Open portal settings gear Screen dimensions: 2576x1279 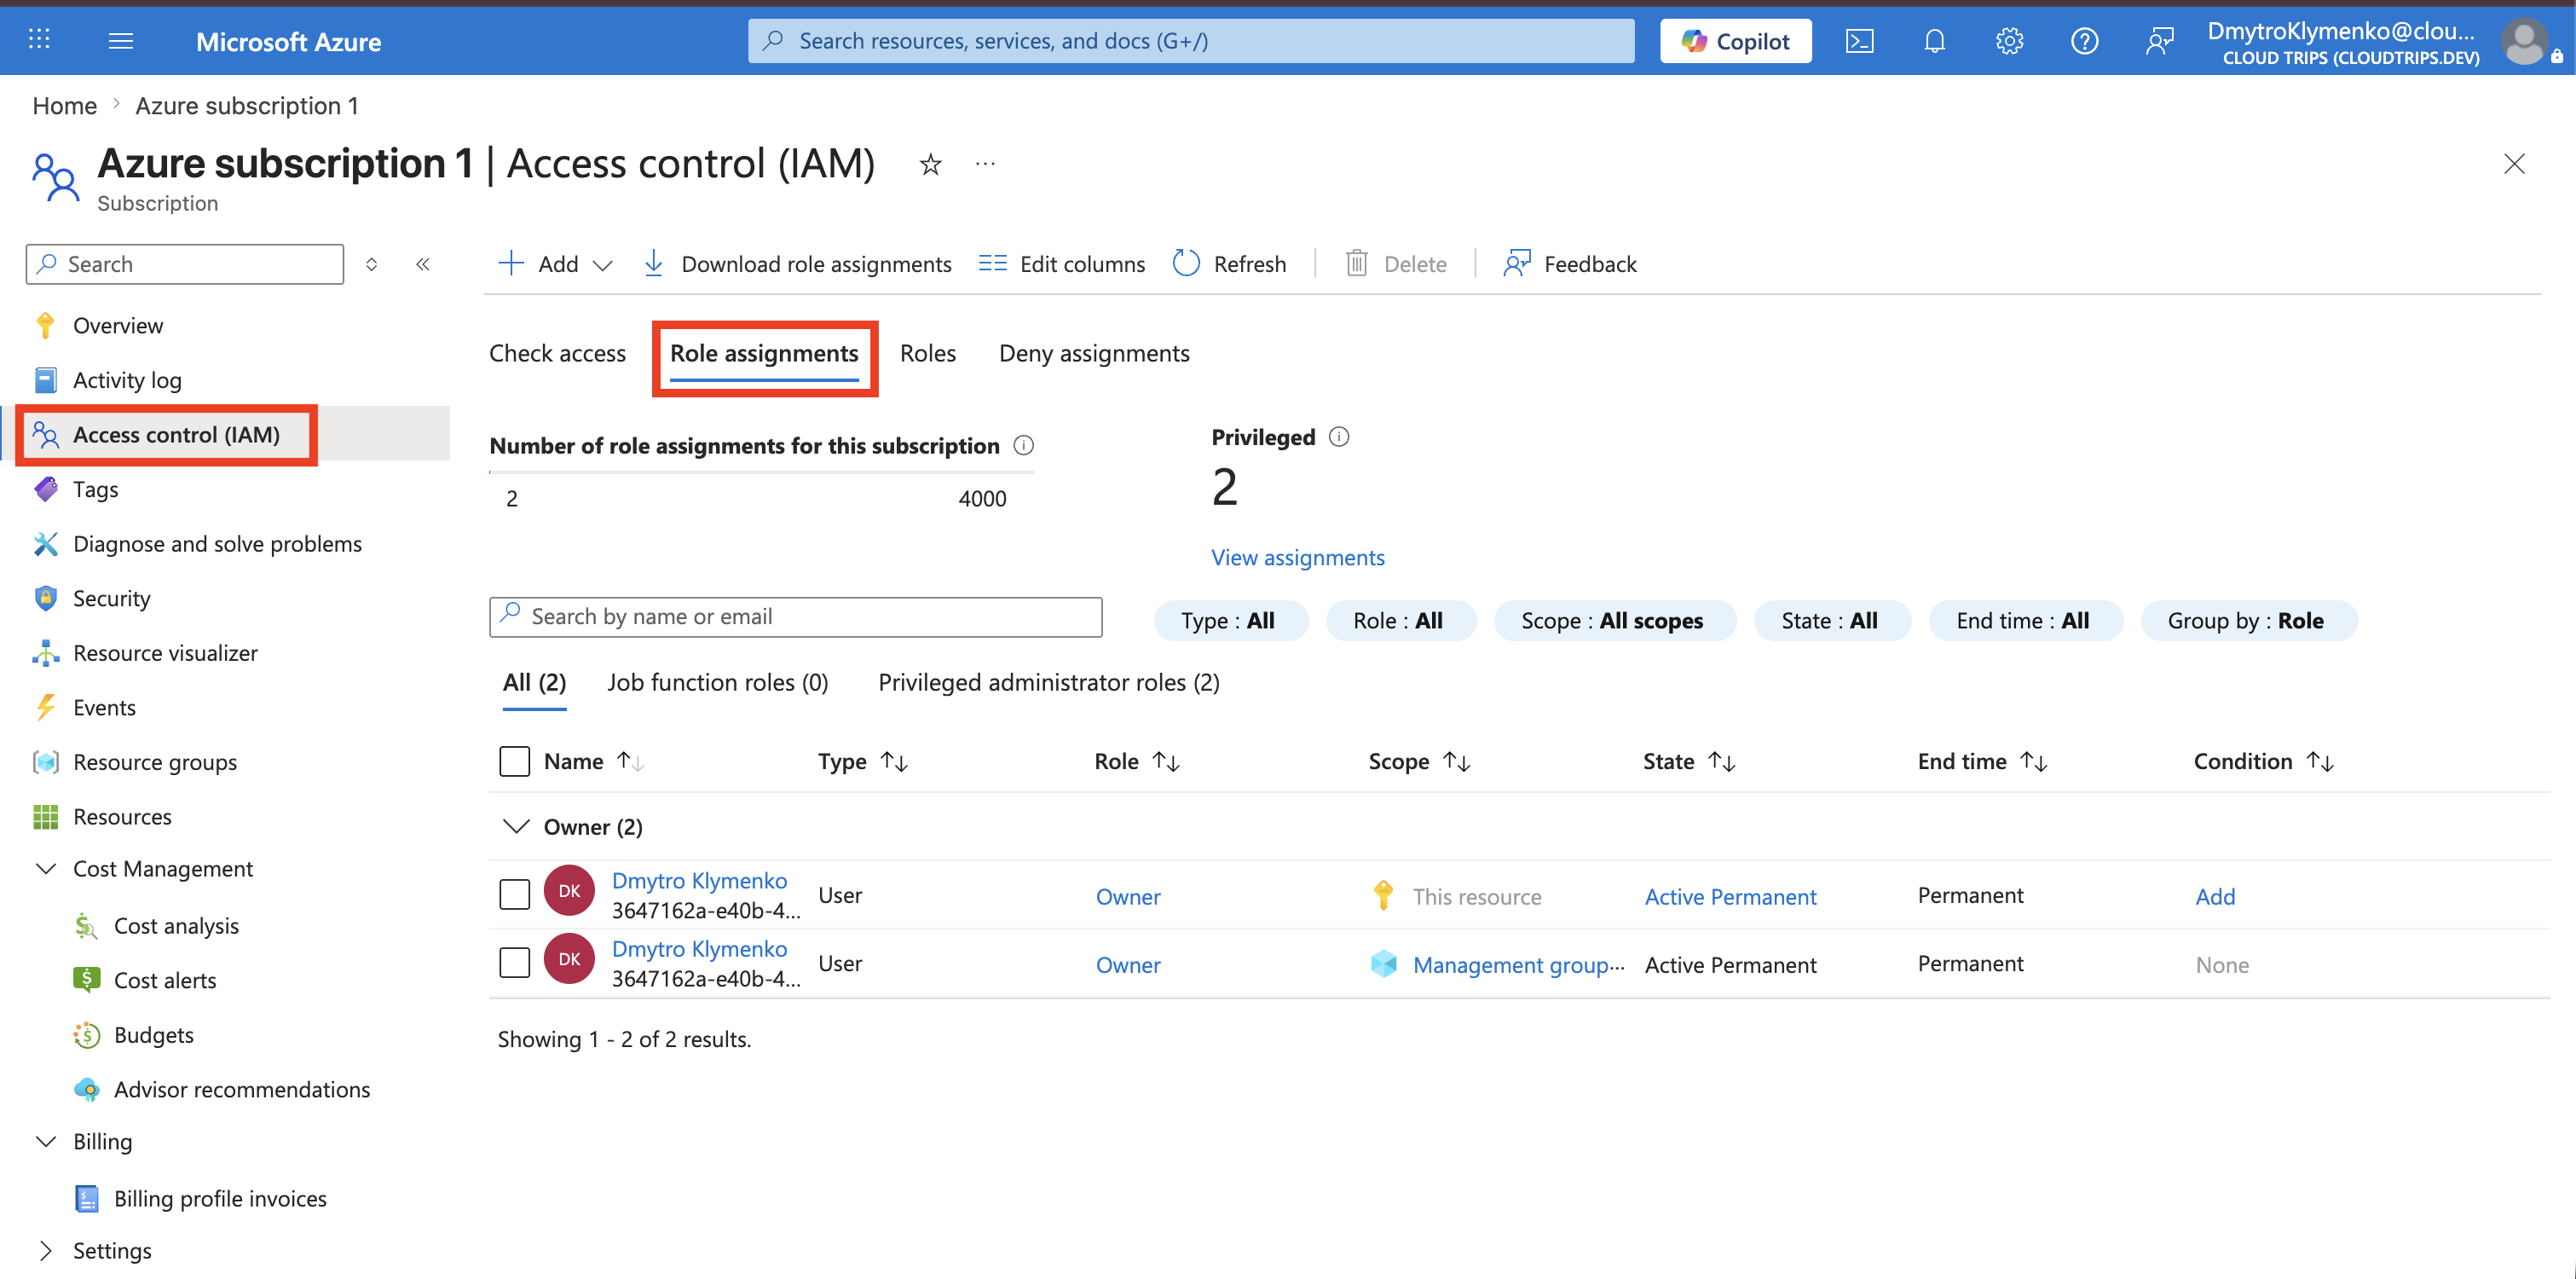click(2009, 41)
